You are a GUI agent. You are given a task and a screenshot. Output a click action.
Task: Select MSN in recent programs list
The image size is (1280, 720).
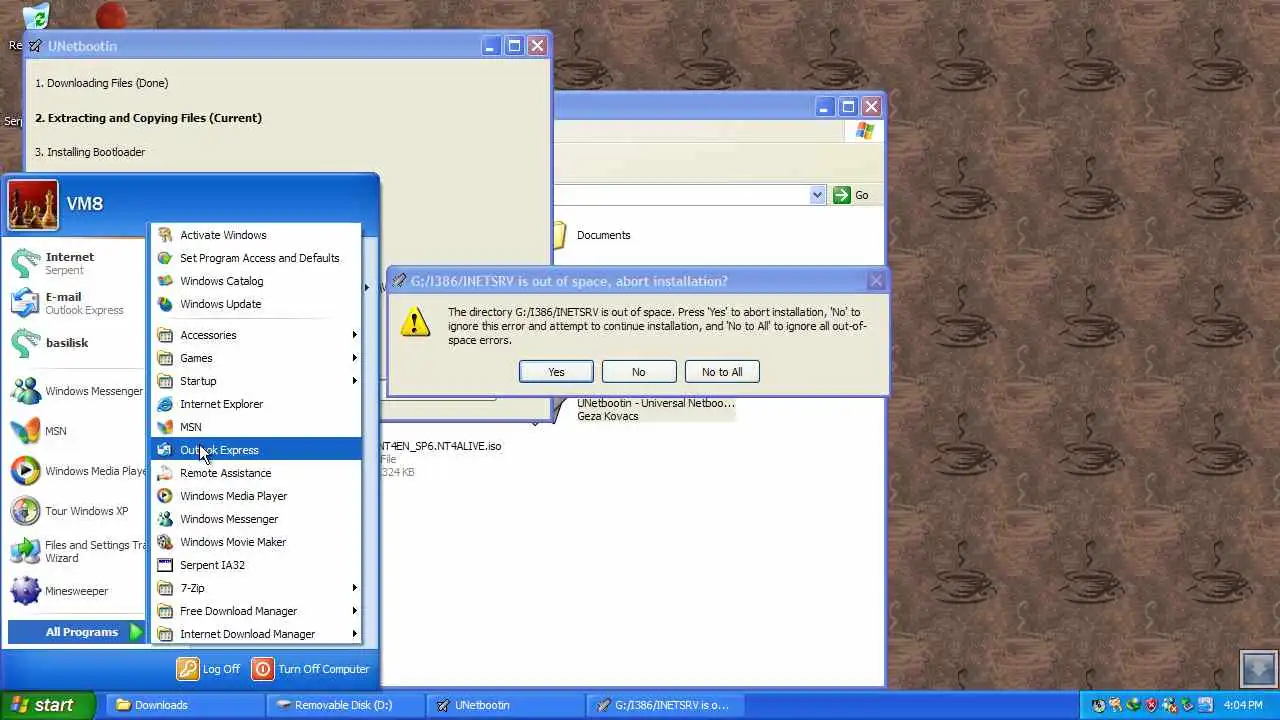[x=77, y=431]
